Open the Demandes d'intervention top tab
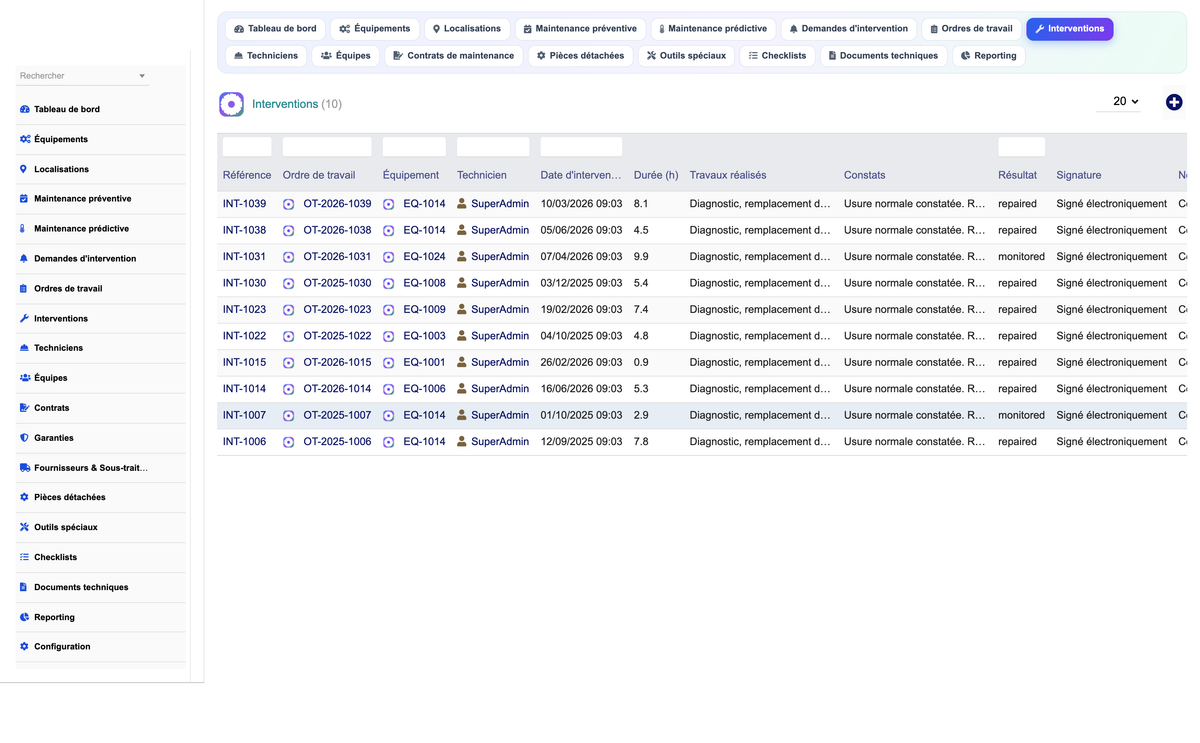 click(848, 29)
